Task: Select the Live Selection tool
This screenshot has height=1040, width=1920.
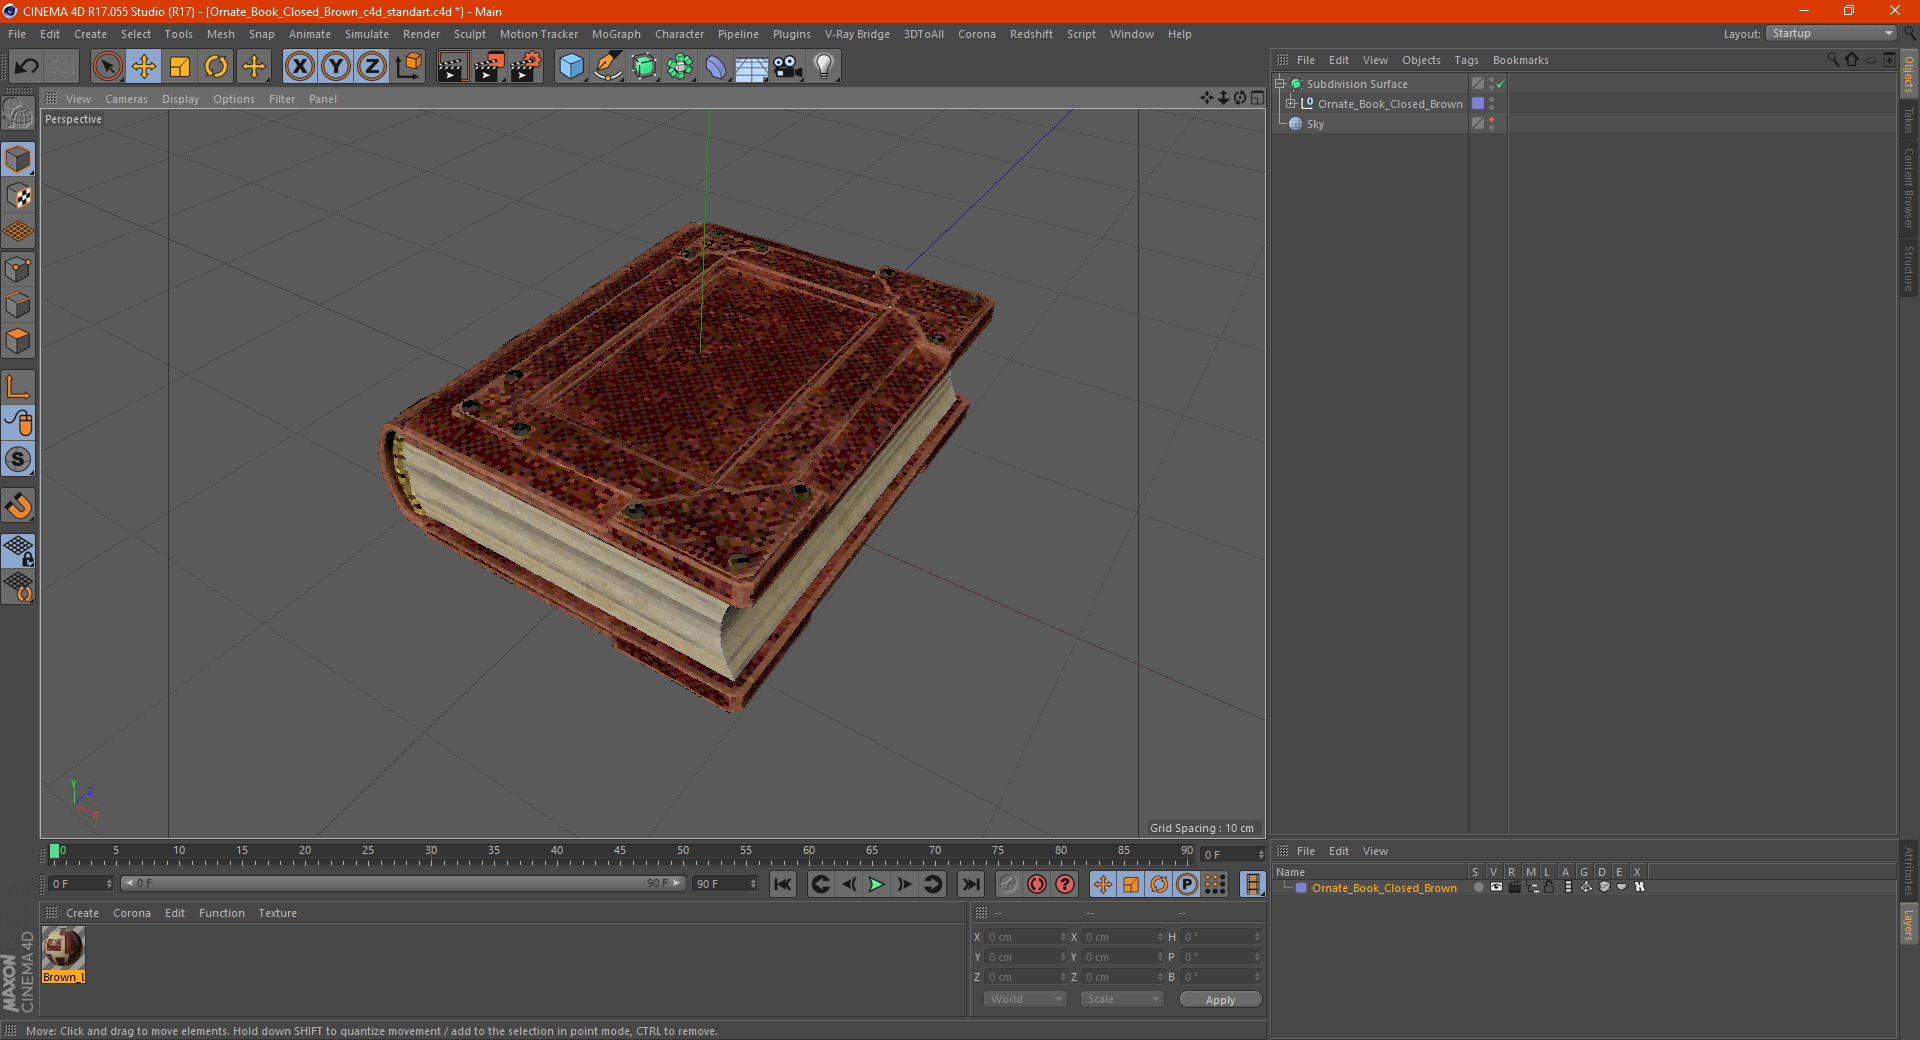Action: tap(107, 67)
